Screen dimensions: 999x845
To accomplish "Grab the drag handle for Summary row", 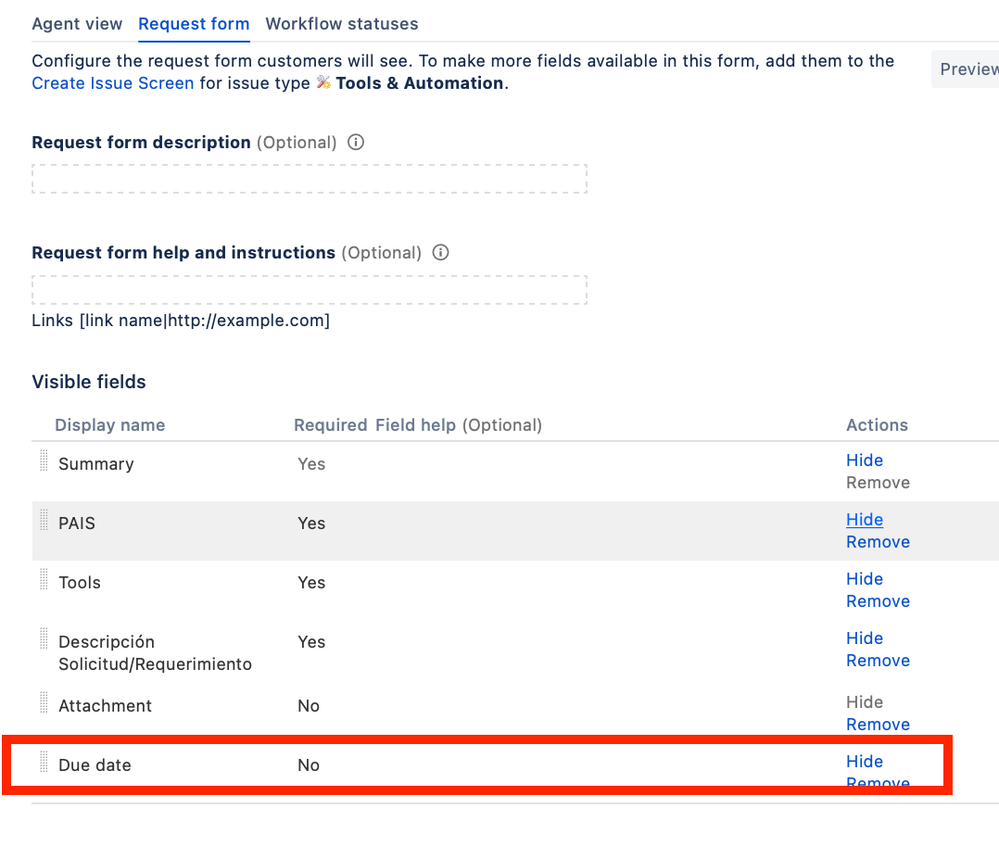I will point(44,460).
